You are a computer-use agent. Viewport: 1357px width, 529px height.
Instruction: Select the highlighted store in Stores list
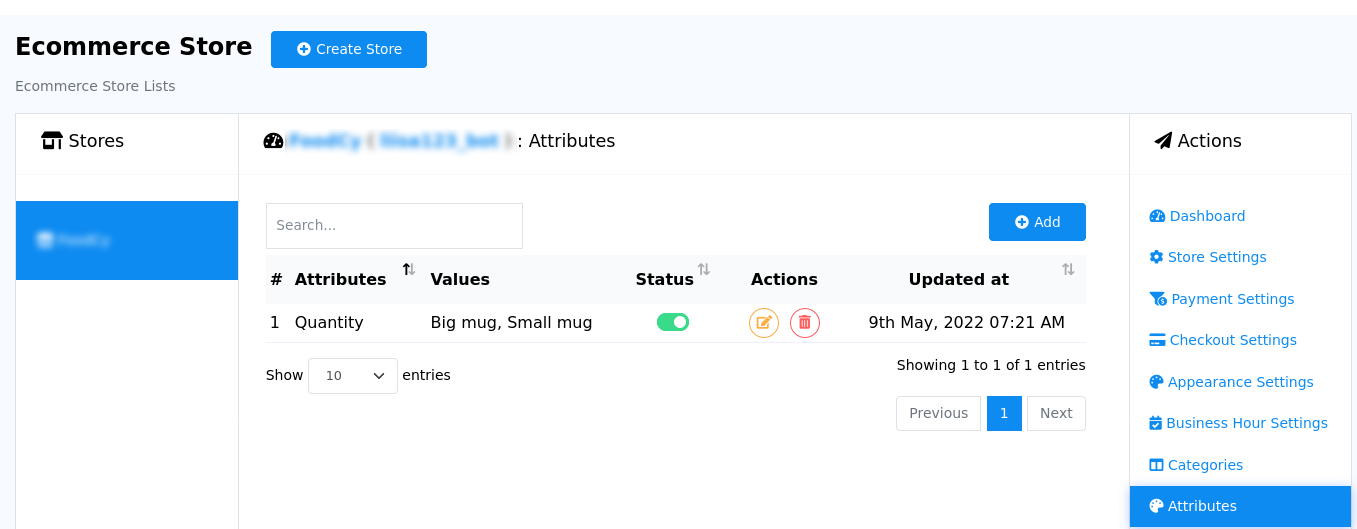pyautogui.click(x=127, y=240)
